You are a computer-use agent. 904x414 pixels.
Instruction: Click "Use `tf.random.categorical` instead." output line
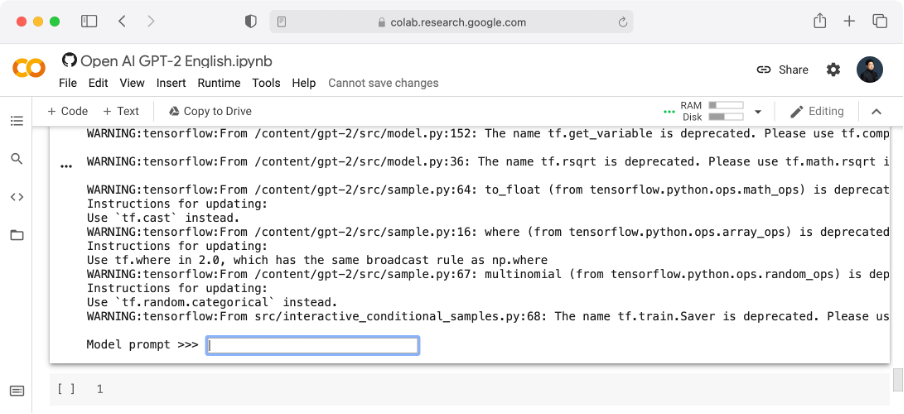click(x=212, y=302)
